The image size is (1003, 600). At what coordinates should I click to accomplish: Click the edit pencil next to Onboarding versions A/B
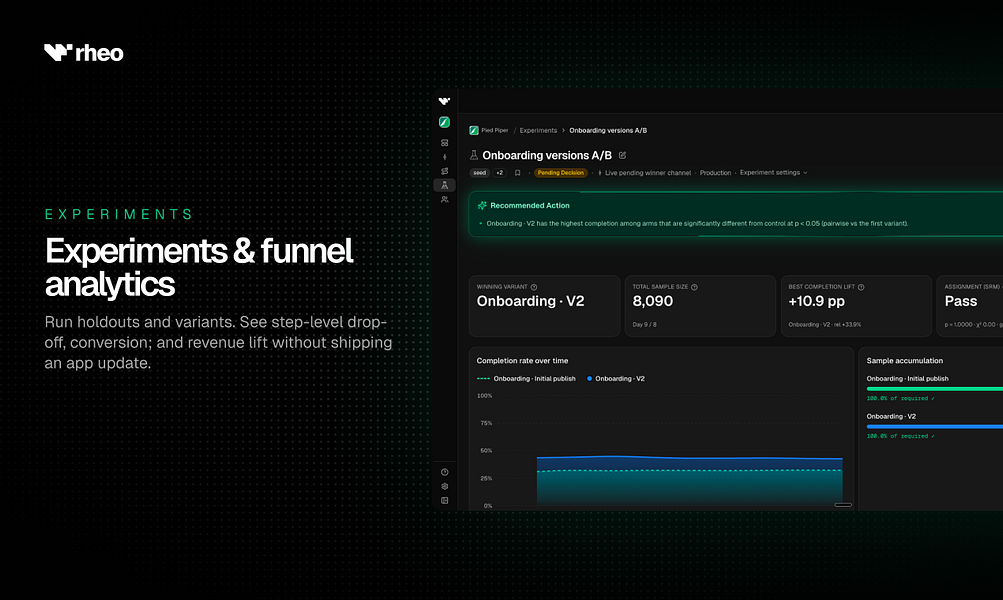pyautogui.click(x=622, y=155)
